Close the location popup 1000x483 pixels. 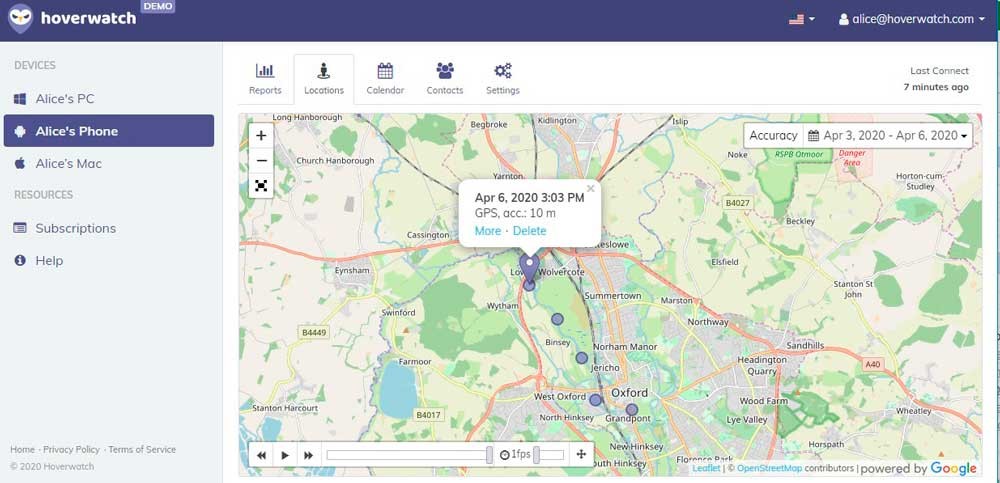coord(591,188)
